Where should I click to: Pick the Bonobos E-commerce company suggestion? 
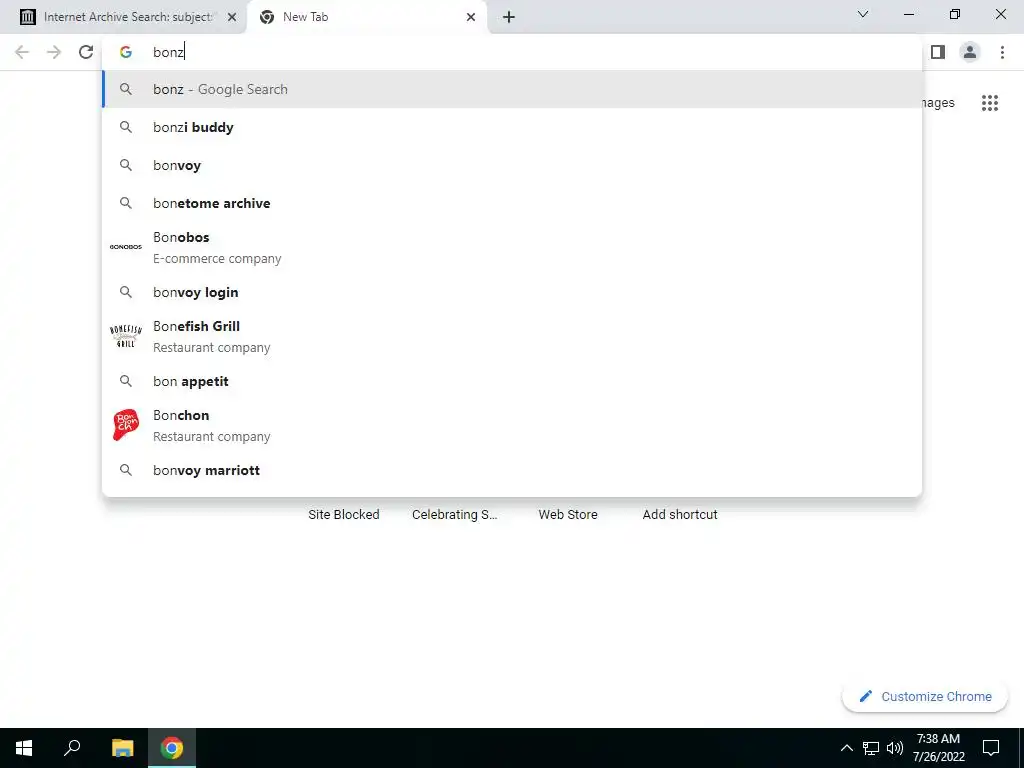pos(512,248)
